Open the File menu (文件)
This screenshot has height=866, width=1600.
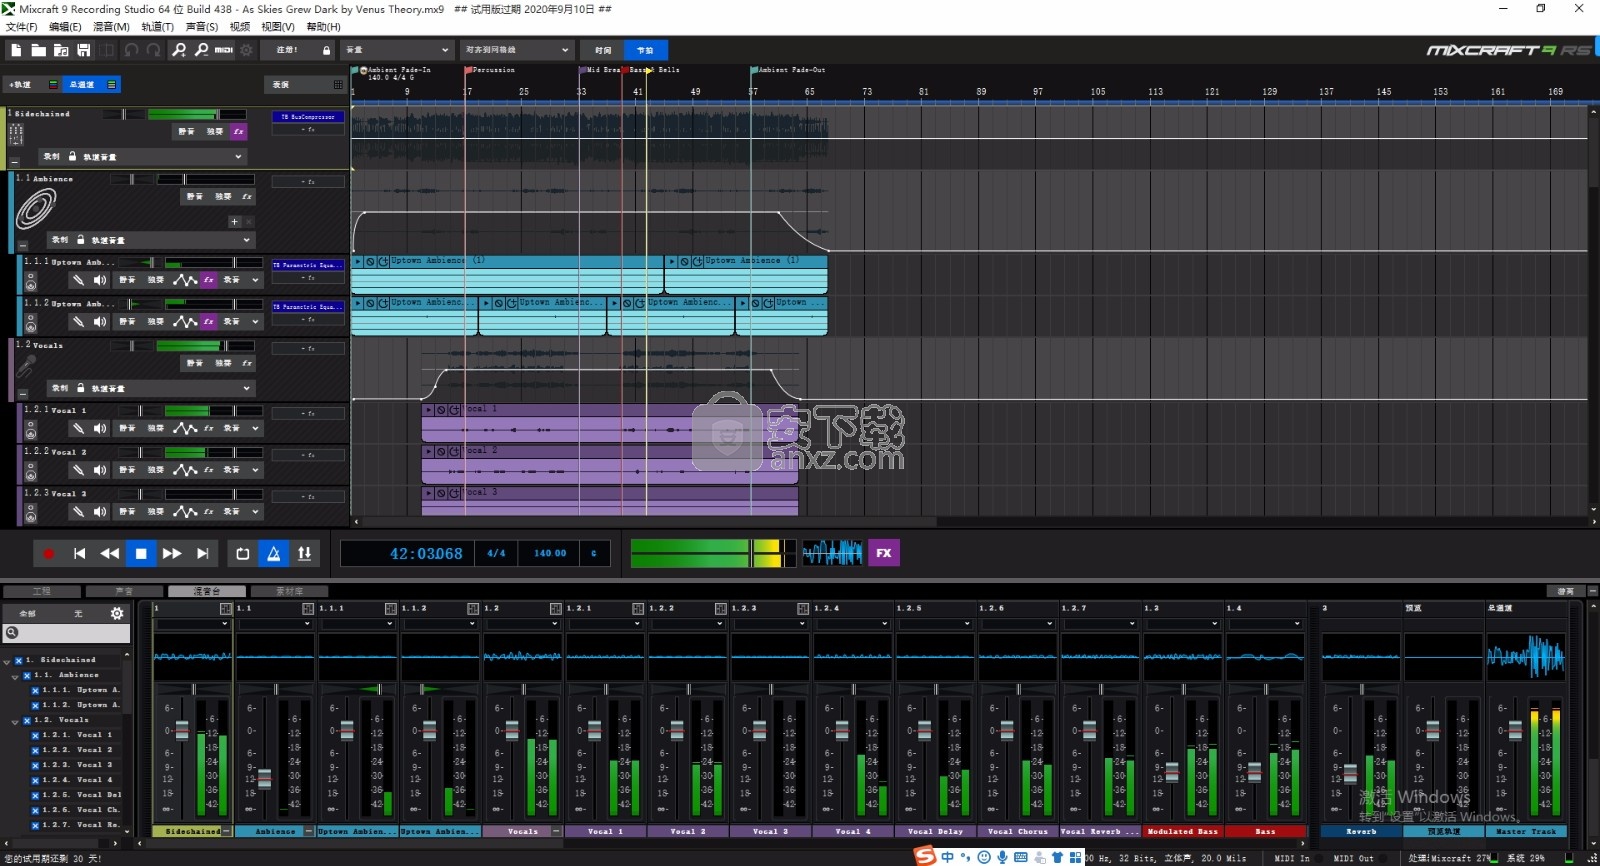[x=21, y=27]
